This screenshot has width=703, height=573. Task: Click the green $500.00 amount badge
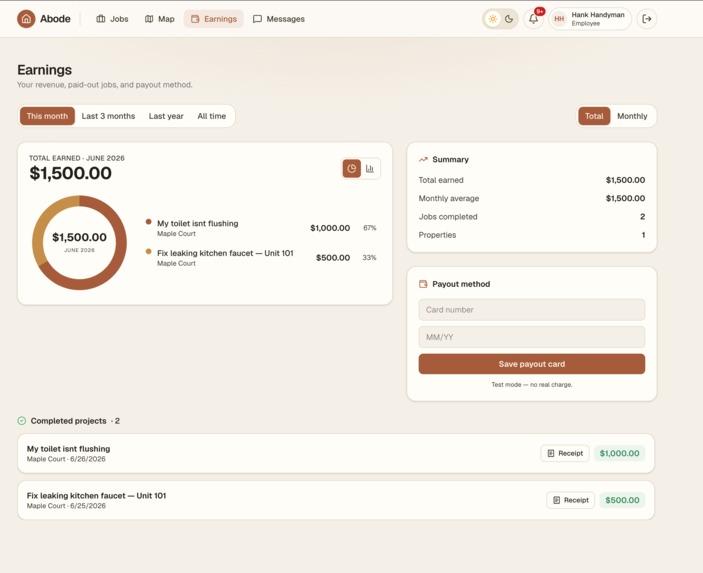(x=622, y=500)
